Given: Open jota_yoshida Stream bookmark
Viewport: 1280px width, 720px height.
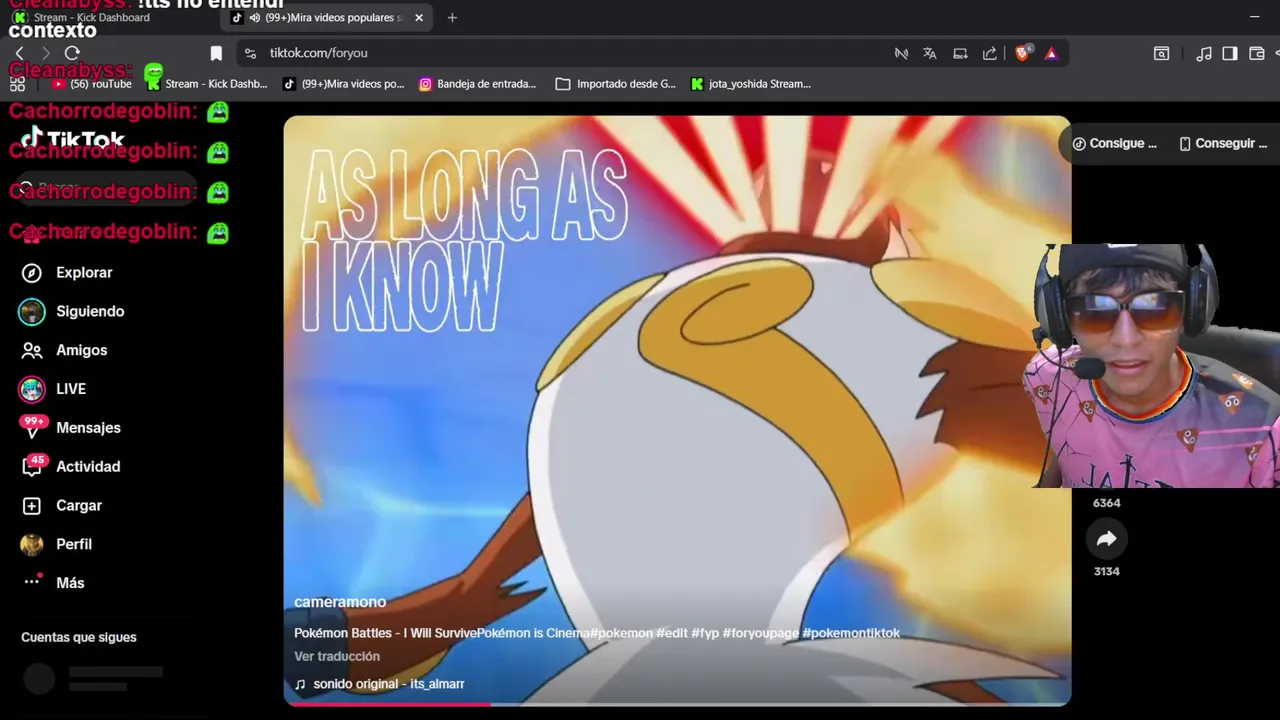Looking at the screenshot, I should pyautogui.click(x=750, y=84).
